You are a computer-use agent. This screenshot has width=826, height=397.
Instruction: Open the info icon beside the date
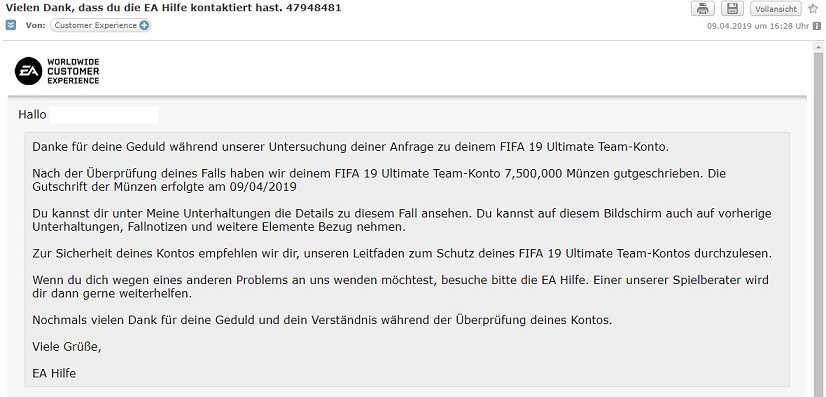tap(817, 25)
